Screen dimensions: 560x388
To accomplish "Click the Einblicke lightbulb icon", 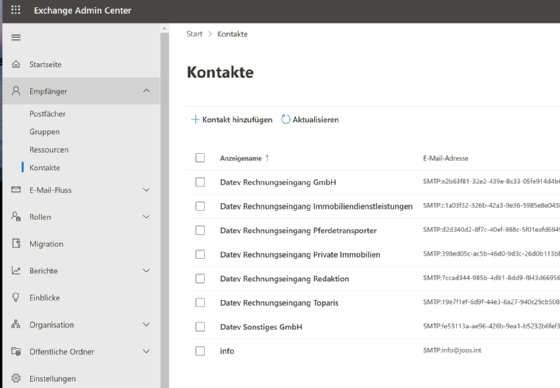I will [16, 297].
